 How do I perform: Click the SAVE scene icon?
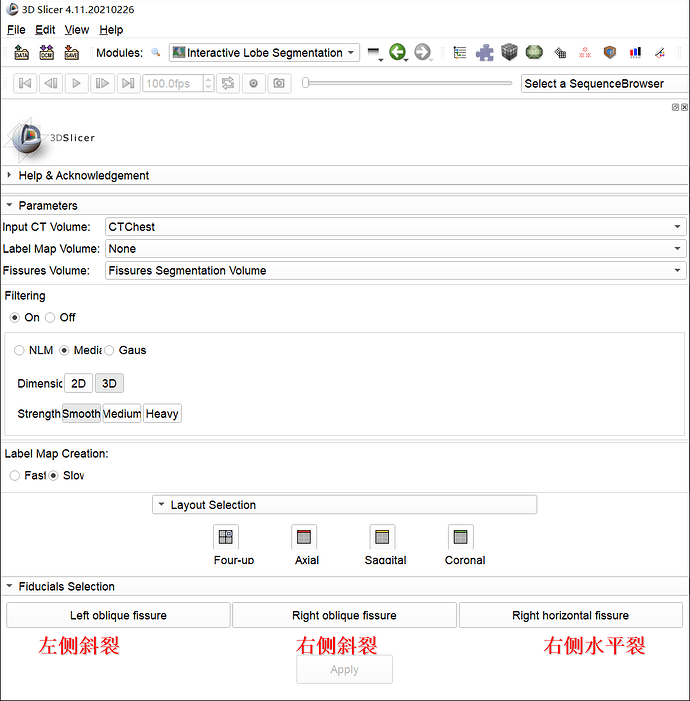pos(71,53)
